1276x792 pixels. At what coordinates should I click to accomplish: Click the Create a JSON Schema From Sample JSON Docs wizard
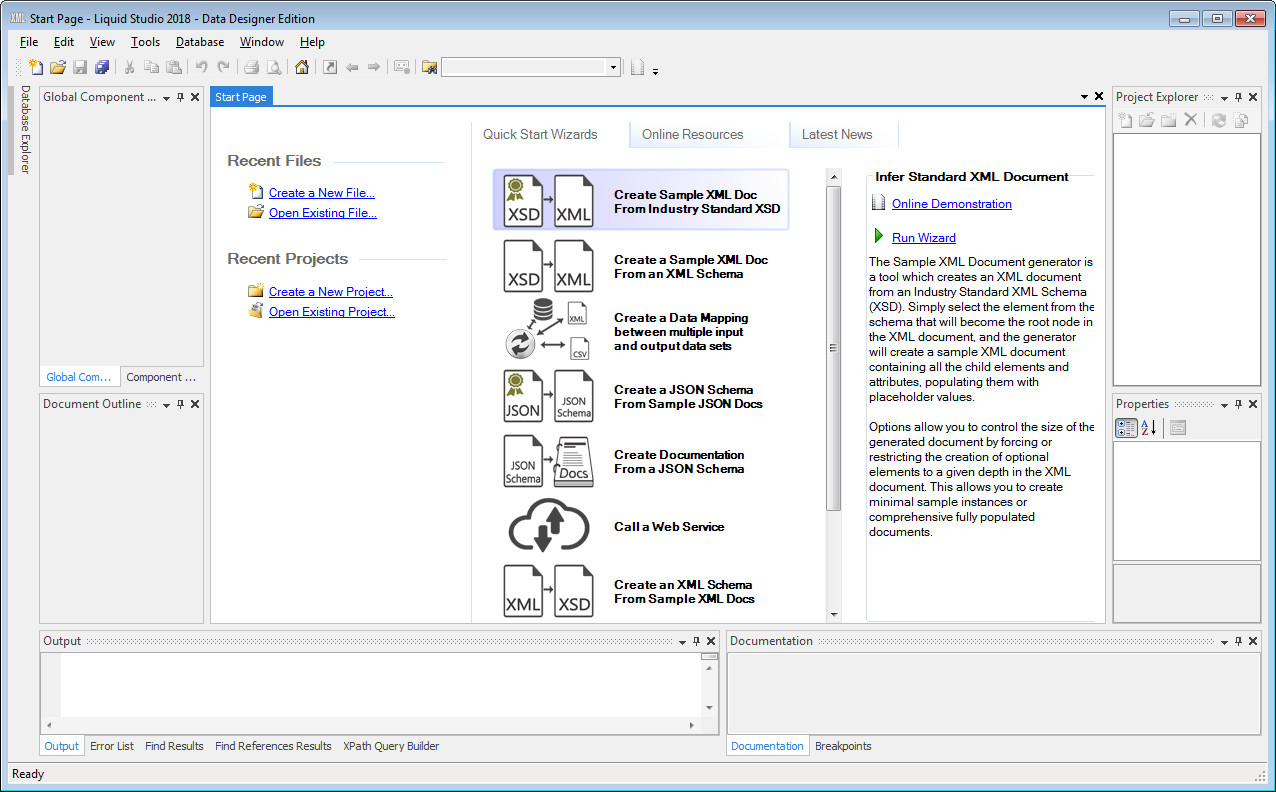tap(640, 397)
